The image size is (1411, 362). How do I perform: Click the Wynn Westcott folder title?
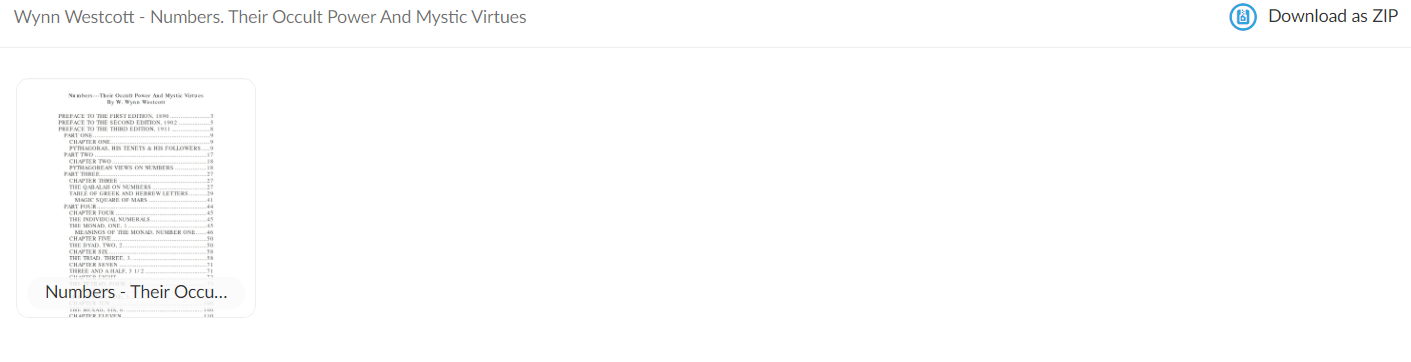[270, 17]
